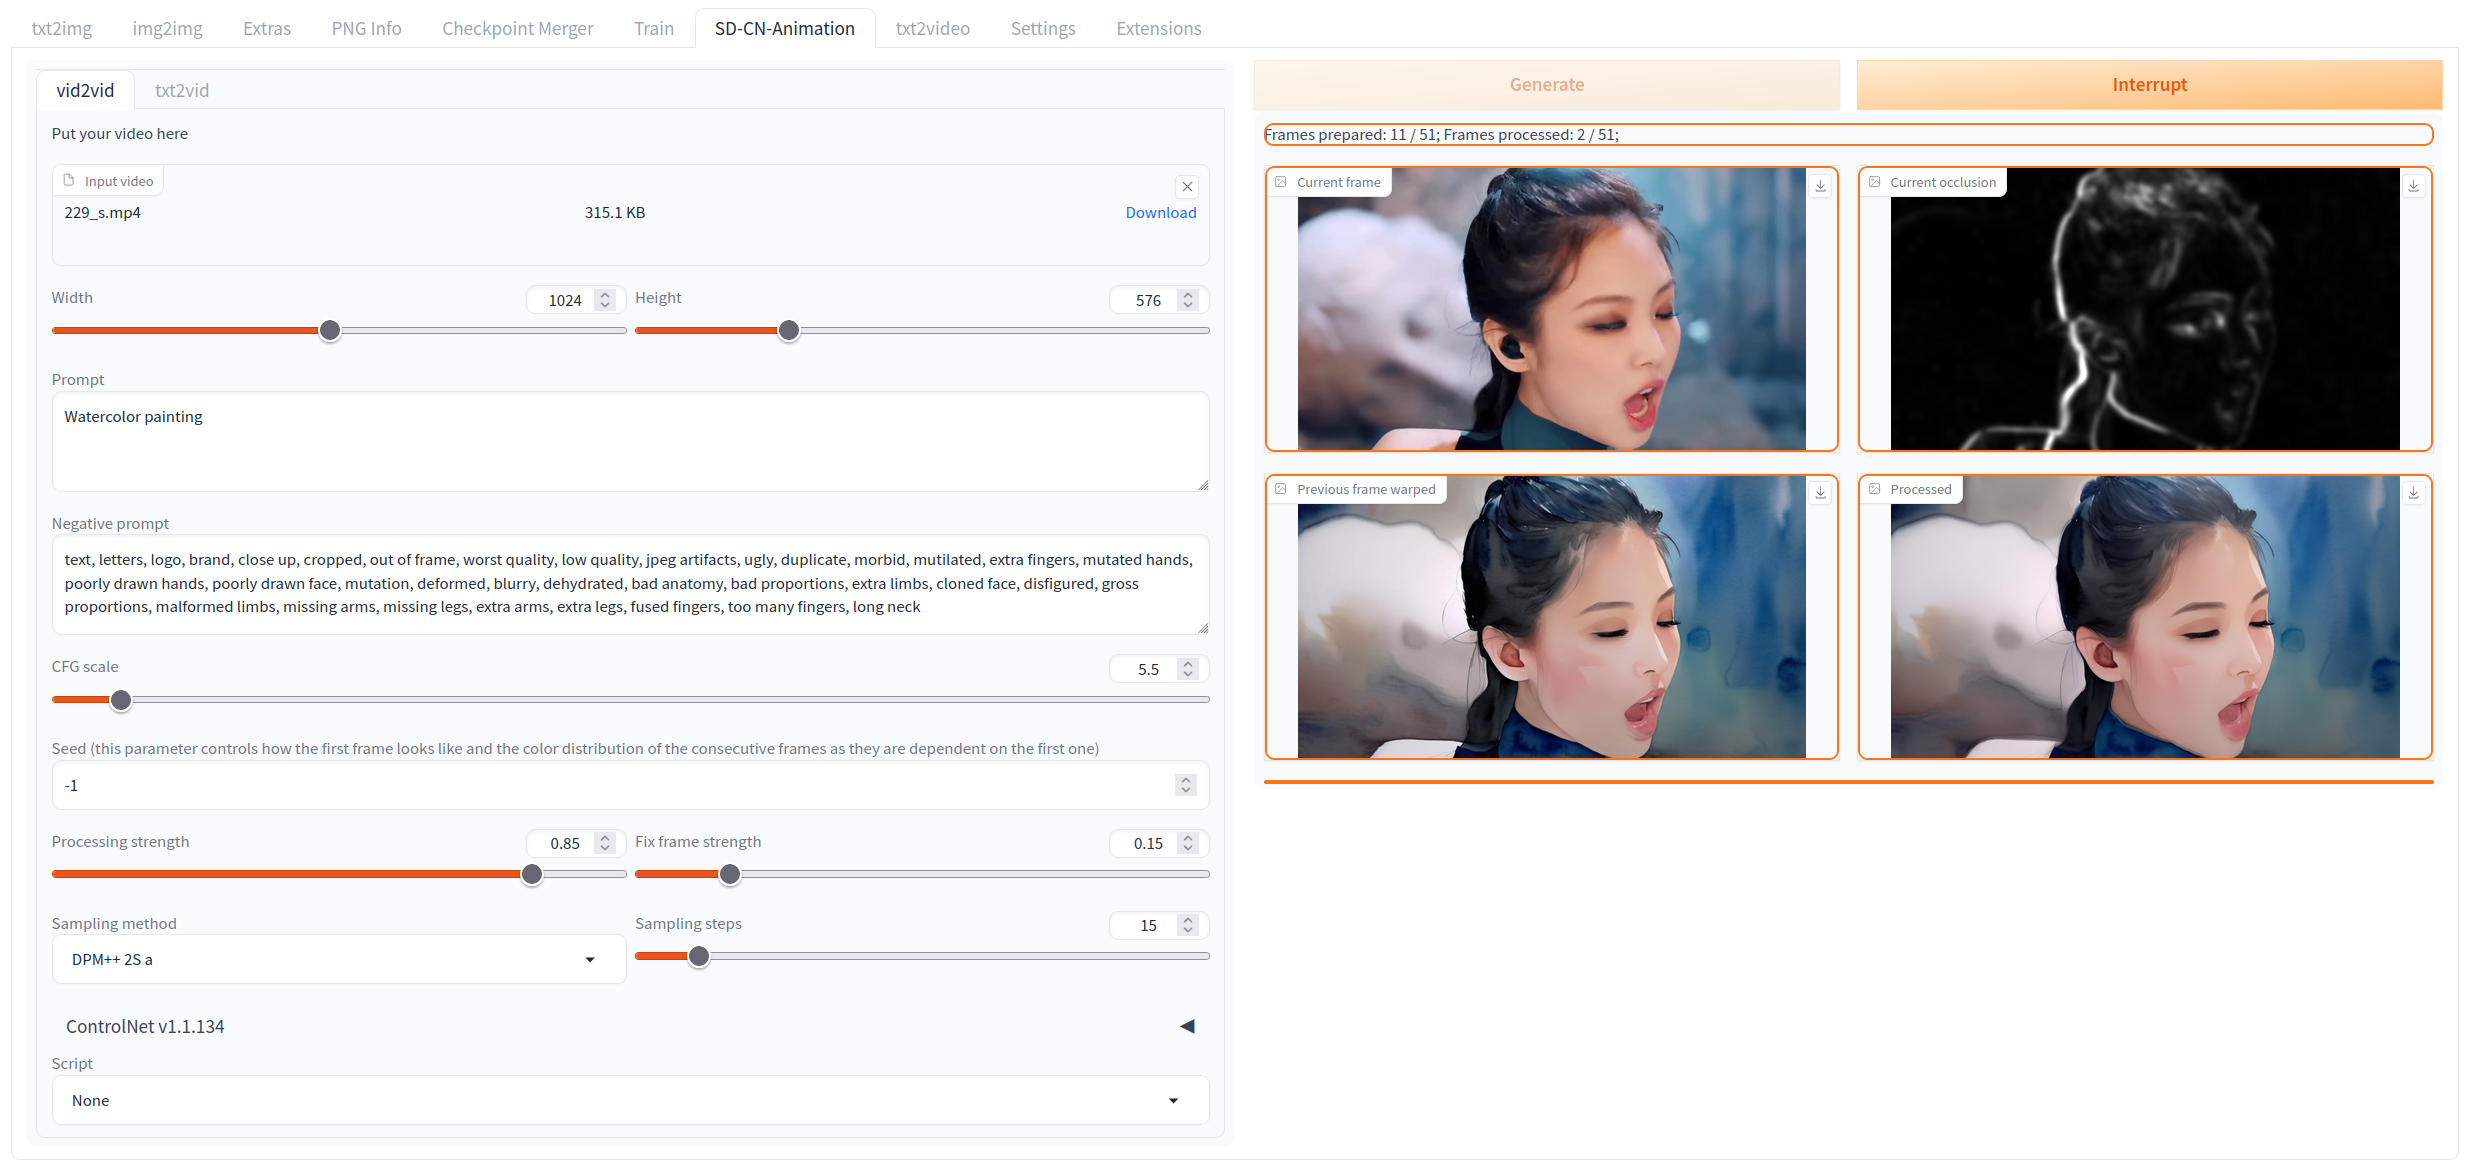This screenshot has height=1171, width=2469.
Task: Open the Extensions tab
Action: [1158, 28]
